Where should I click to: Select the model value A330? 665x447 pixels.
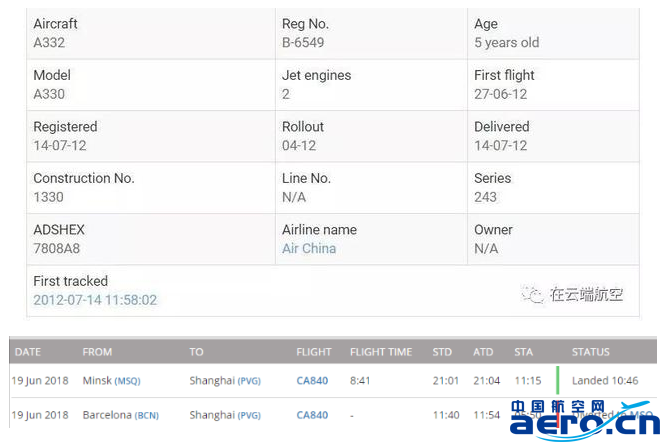point(49,94)
